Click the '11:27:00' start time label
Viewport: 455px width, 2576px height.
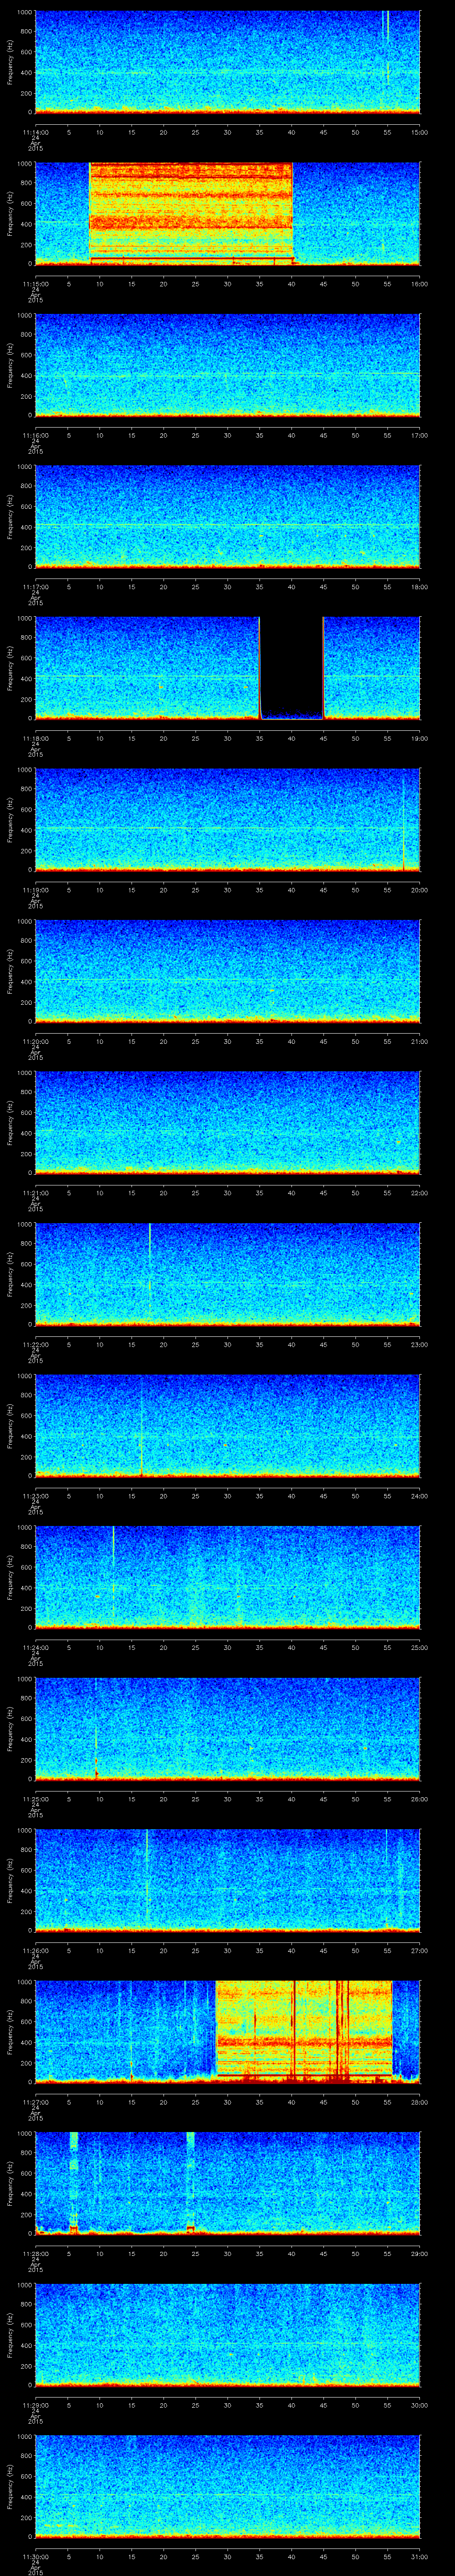[x=35, y=2101]
